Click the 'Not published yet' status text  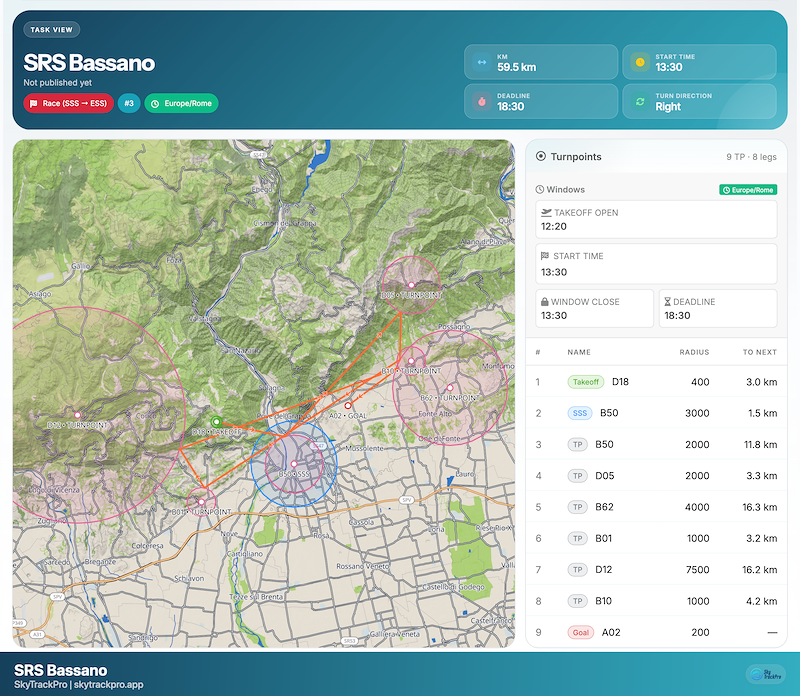tap(58, 83)
